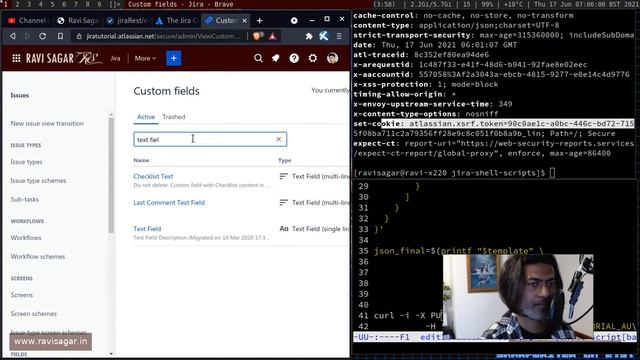Switch to the Trashed tab
640x360 pixels.
[174, 117]
